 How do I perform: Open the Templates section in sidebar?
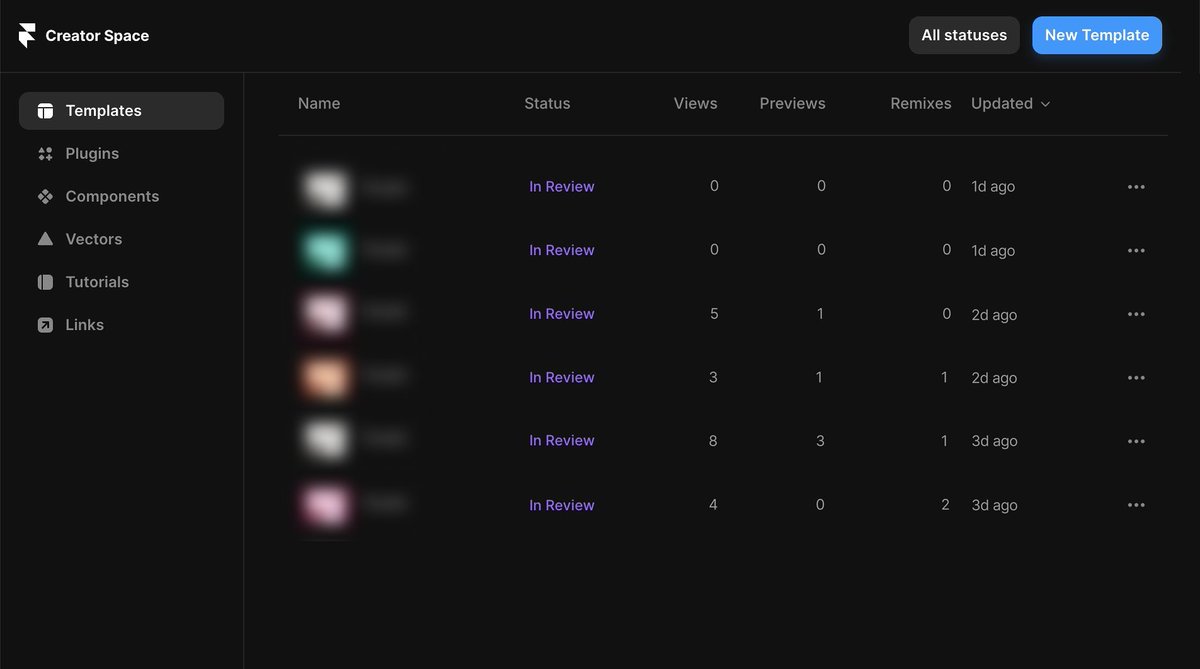point(121,111)
